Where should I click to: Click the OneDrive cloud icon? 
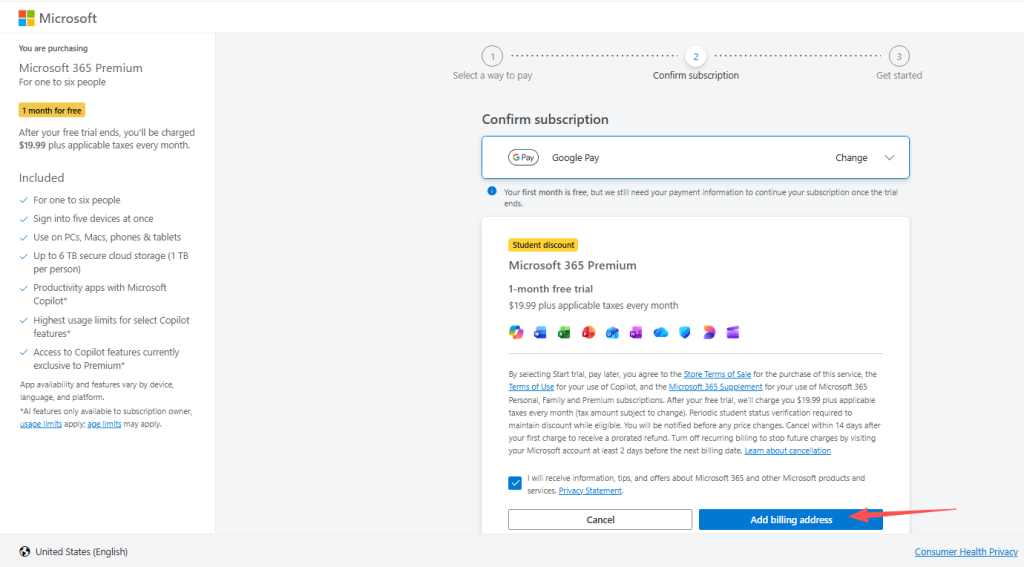click(660, 332)
